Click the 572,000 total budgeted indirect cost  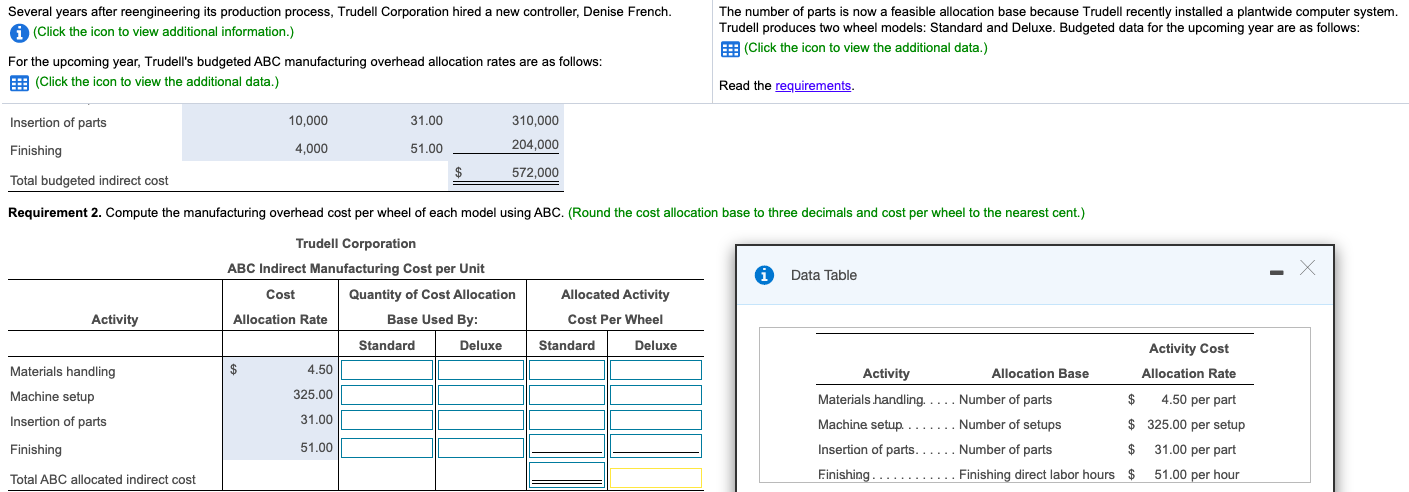pyautogui.click(x=535, y=173)
